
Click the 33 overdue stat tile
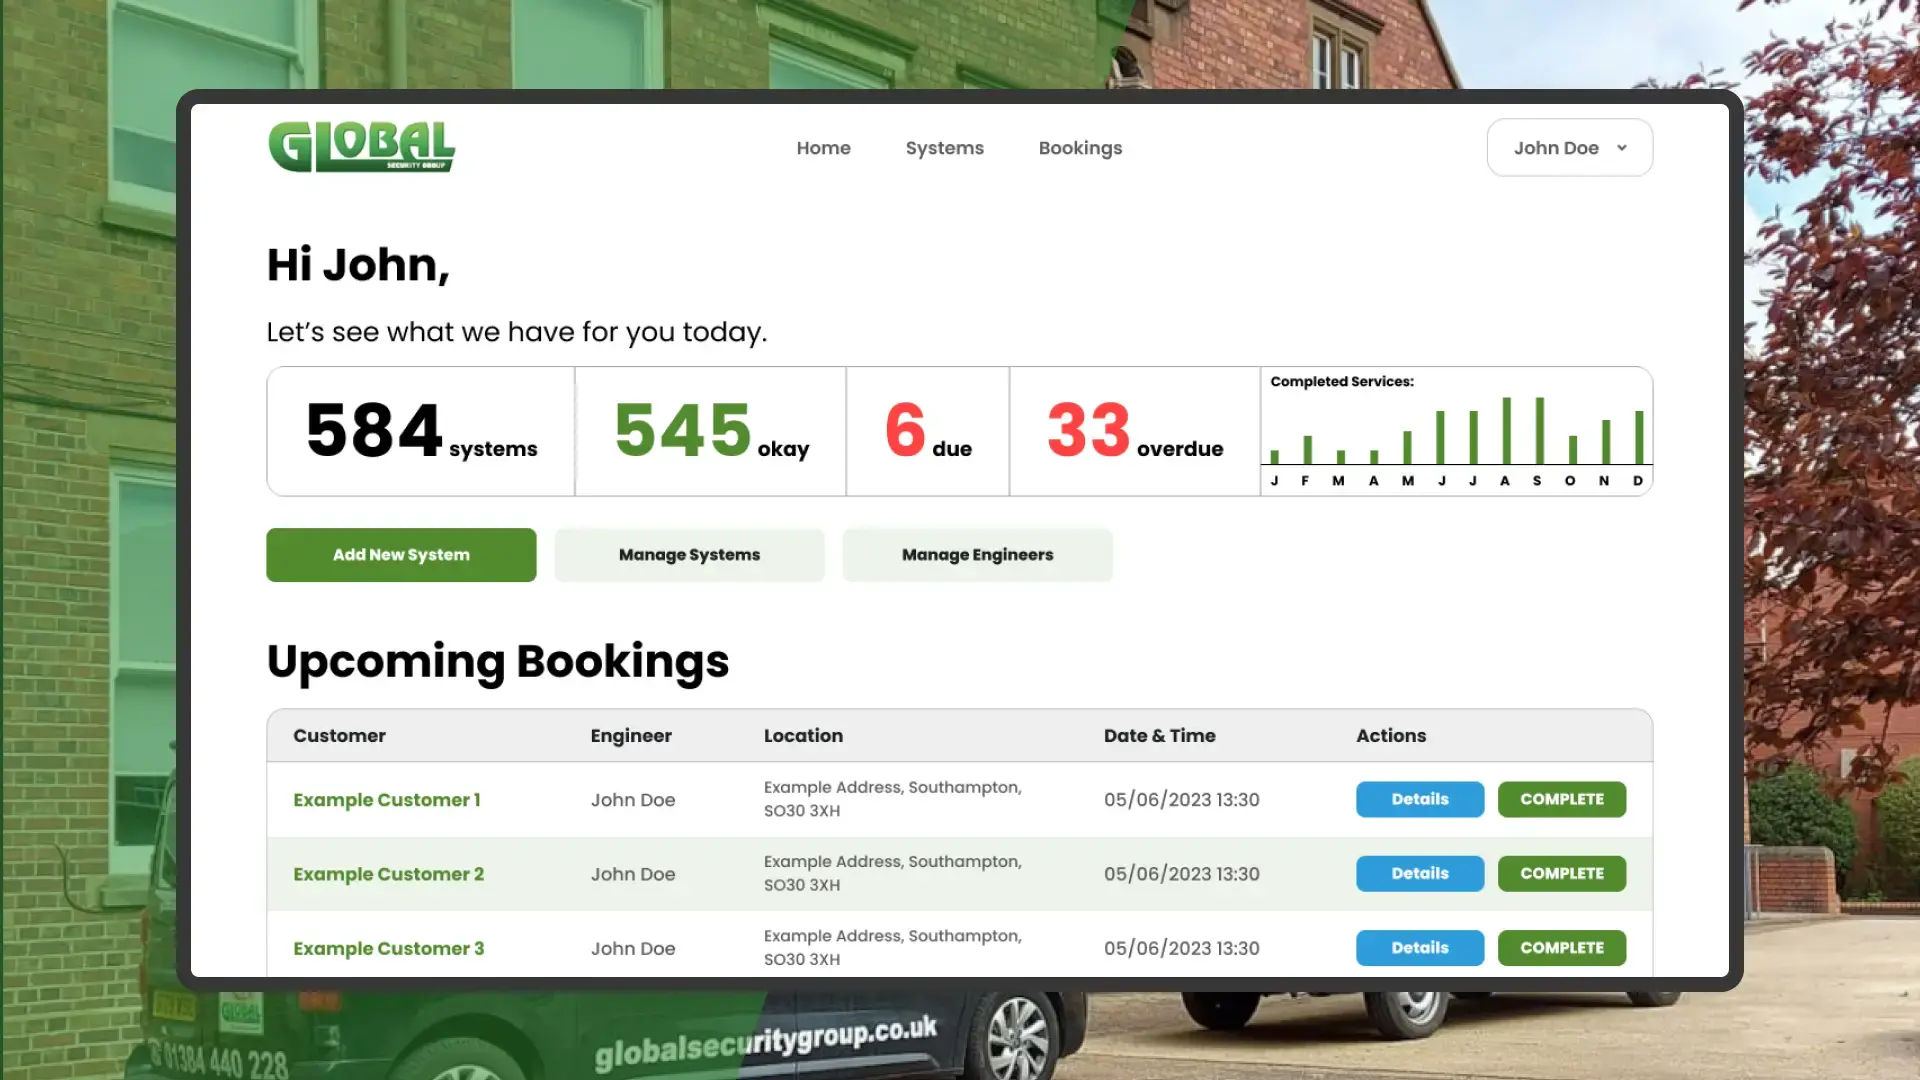click(x=1134, y=431)
